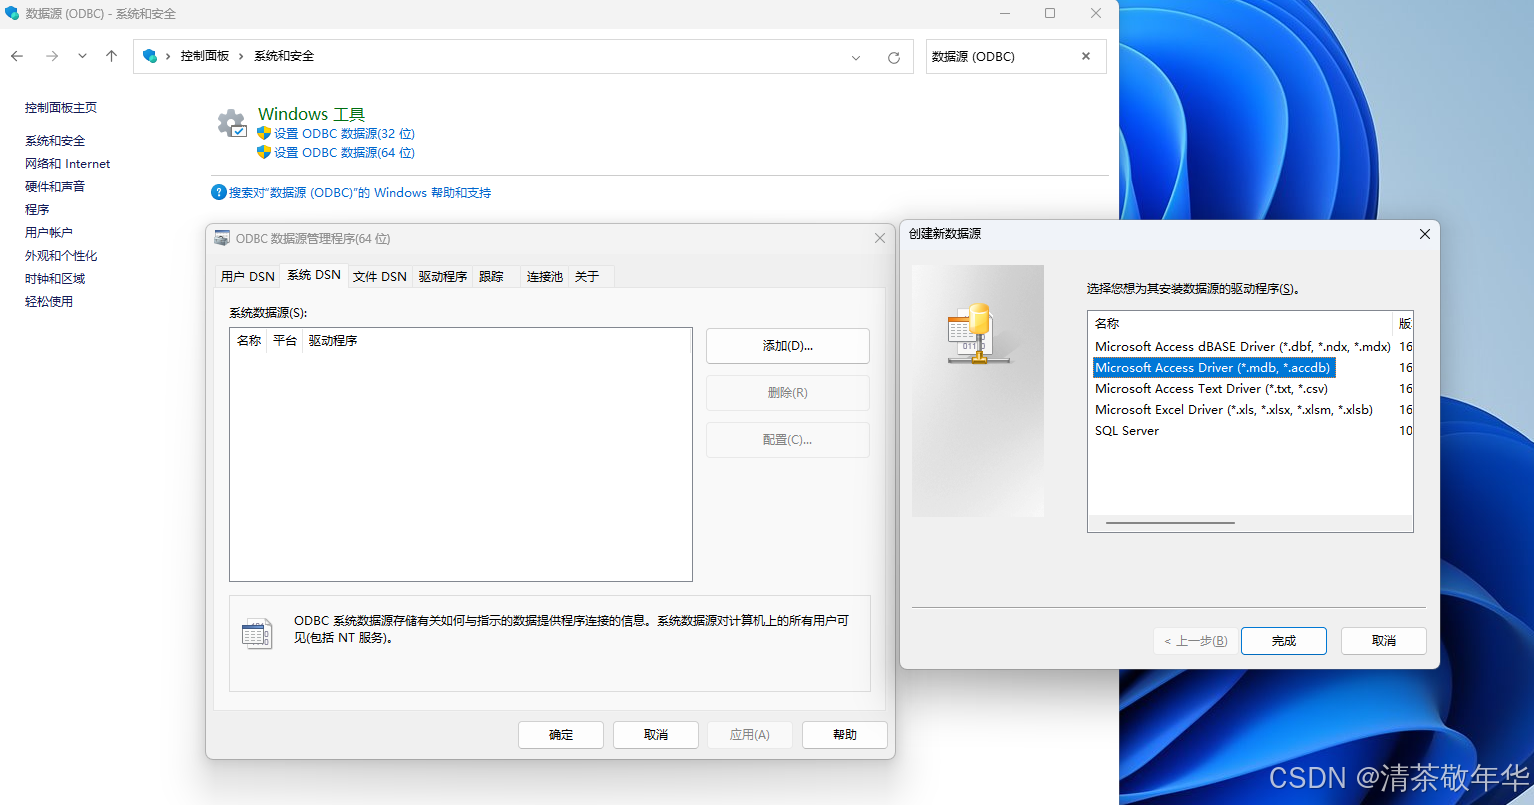Click the ODBC administrator title bar icon

[222, 239]
